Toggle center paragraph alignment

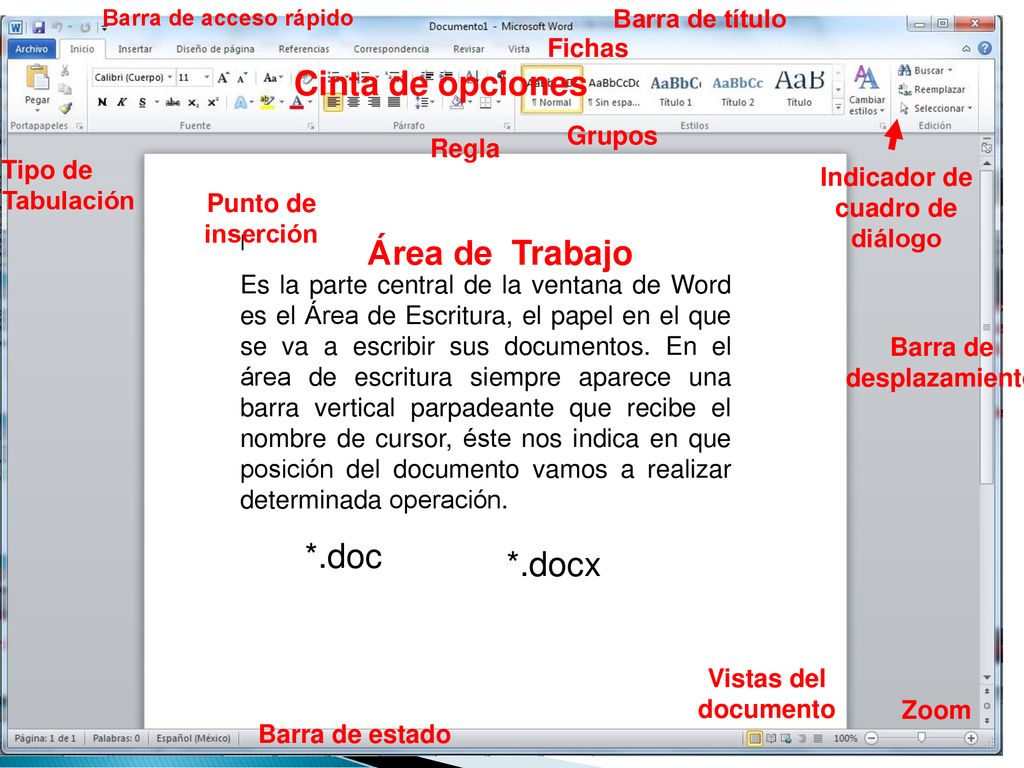353,103
